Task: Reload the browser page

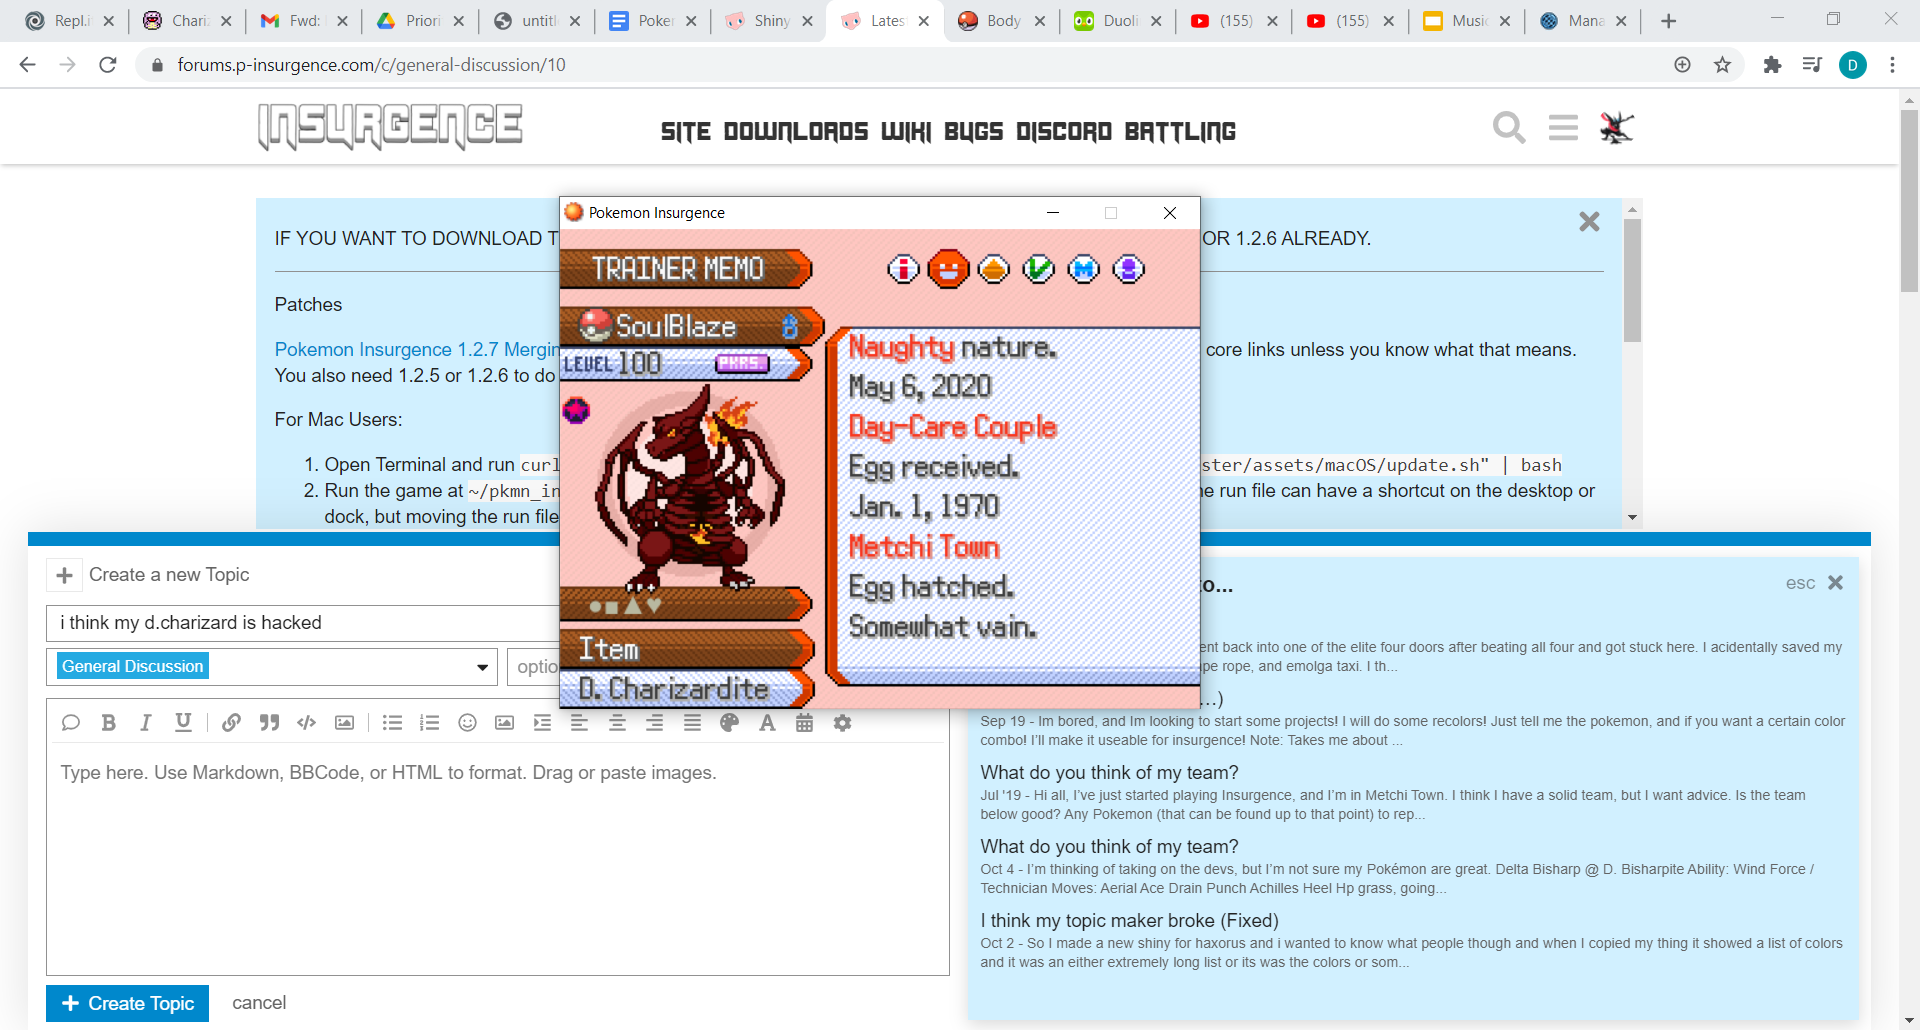Action: click(x=108, y=65)
